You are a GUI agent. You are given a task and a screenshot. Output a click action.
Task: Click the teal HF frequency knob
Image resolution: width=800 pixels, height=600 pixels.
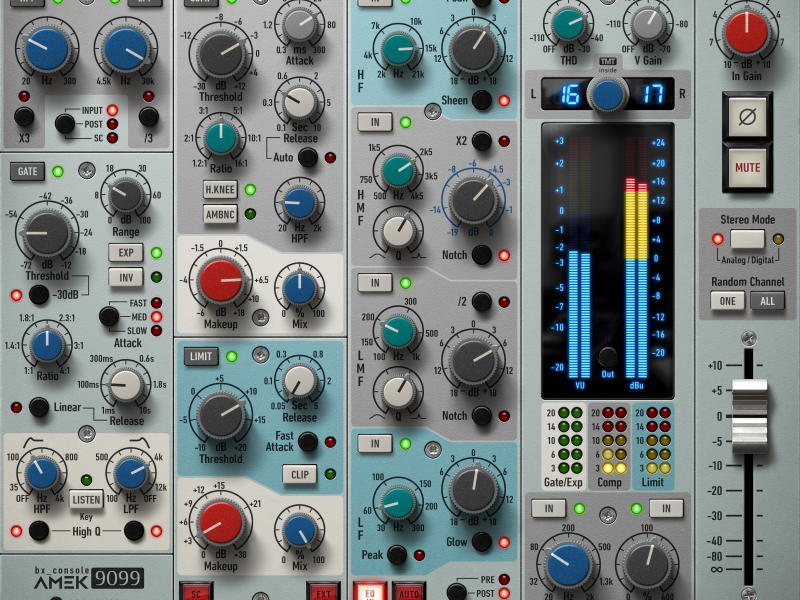point(397,49)
